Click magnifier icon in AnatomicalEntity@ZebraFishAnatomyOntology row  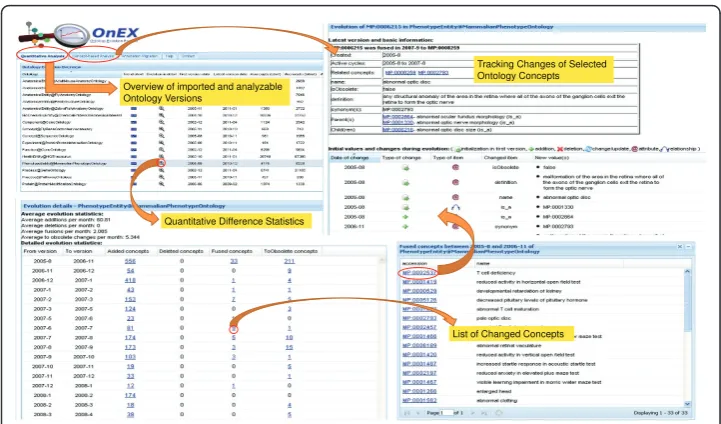pyautogui.click(x=161, y=109)
